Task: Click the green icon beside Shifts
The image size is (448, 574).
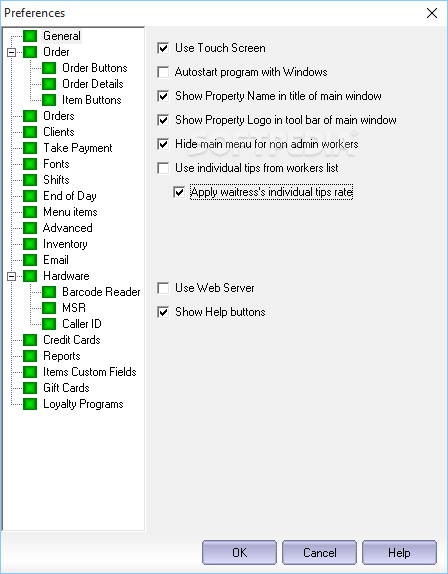Action: pos(30,180)
